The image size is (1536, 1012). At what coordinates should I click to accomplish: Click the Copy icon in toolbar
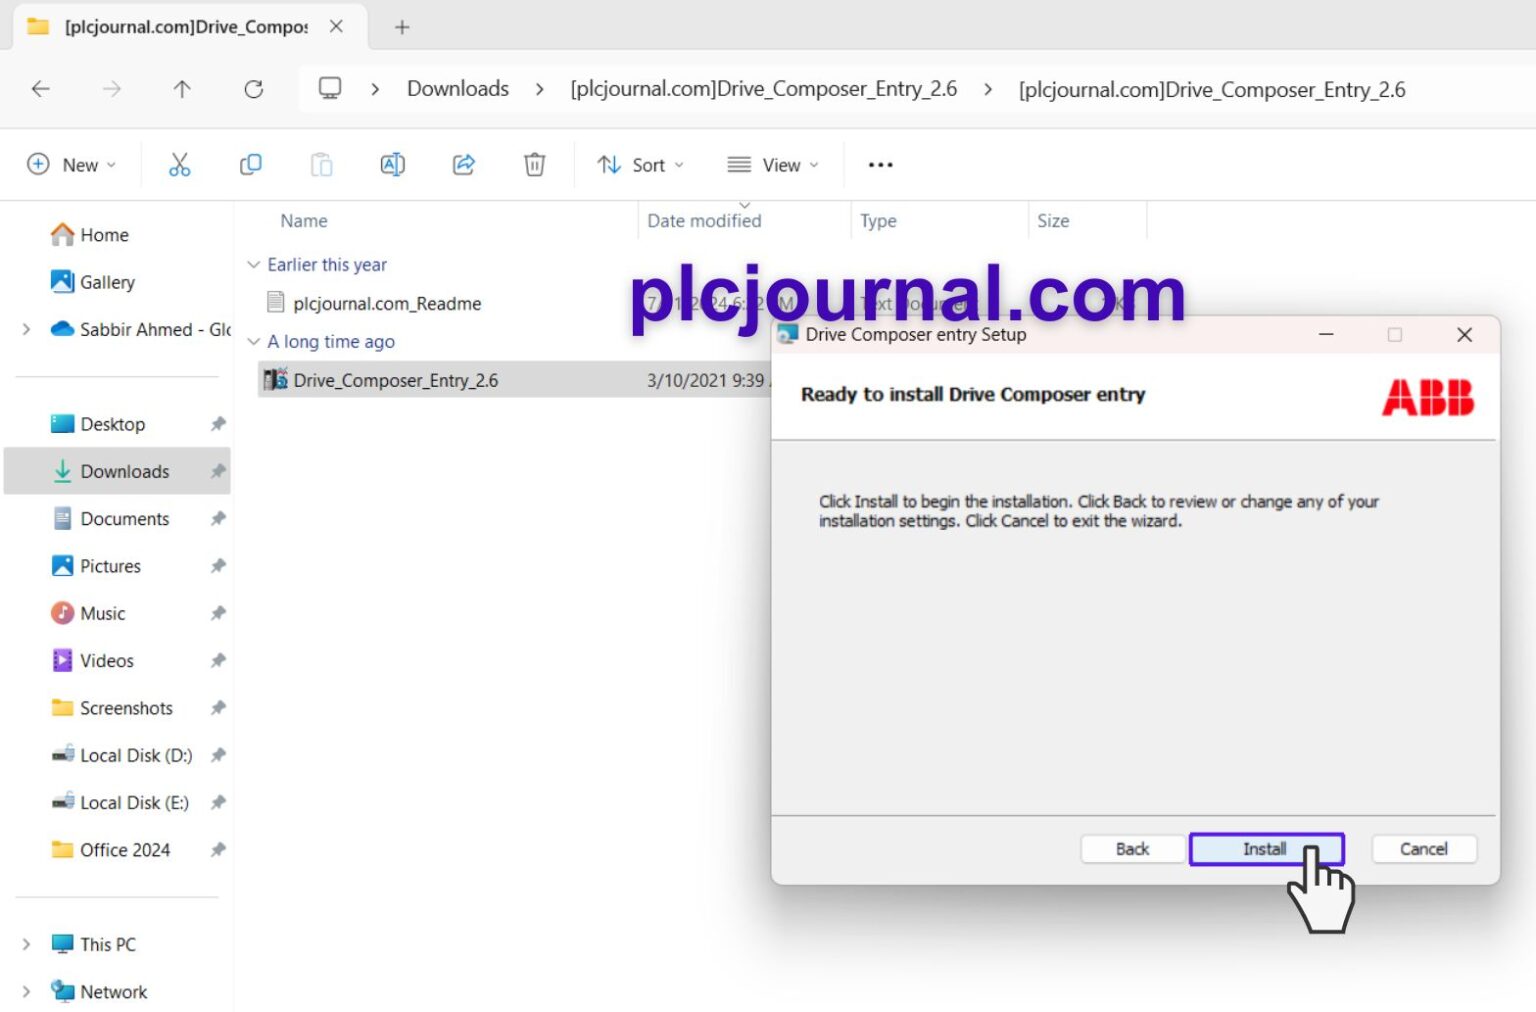pos(250,165)
